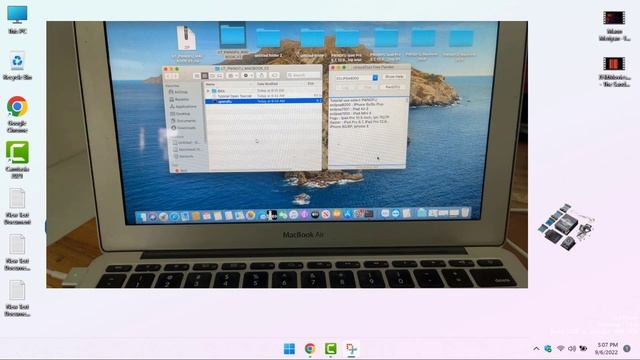Open the Finder action gear menu

pyautogui.click(x=248, y=76)
